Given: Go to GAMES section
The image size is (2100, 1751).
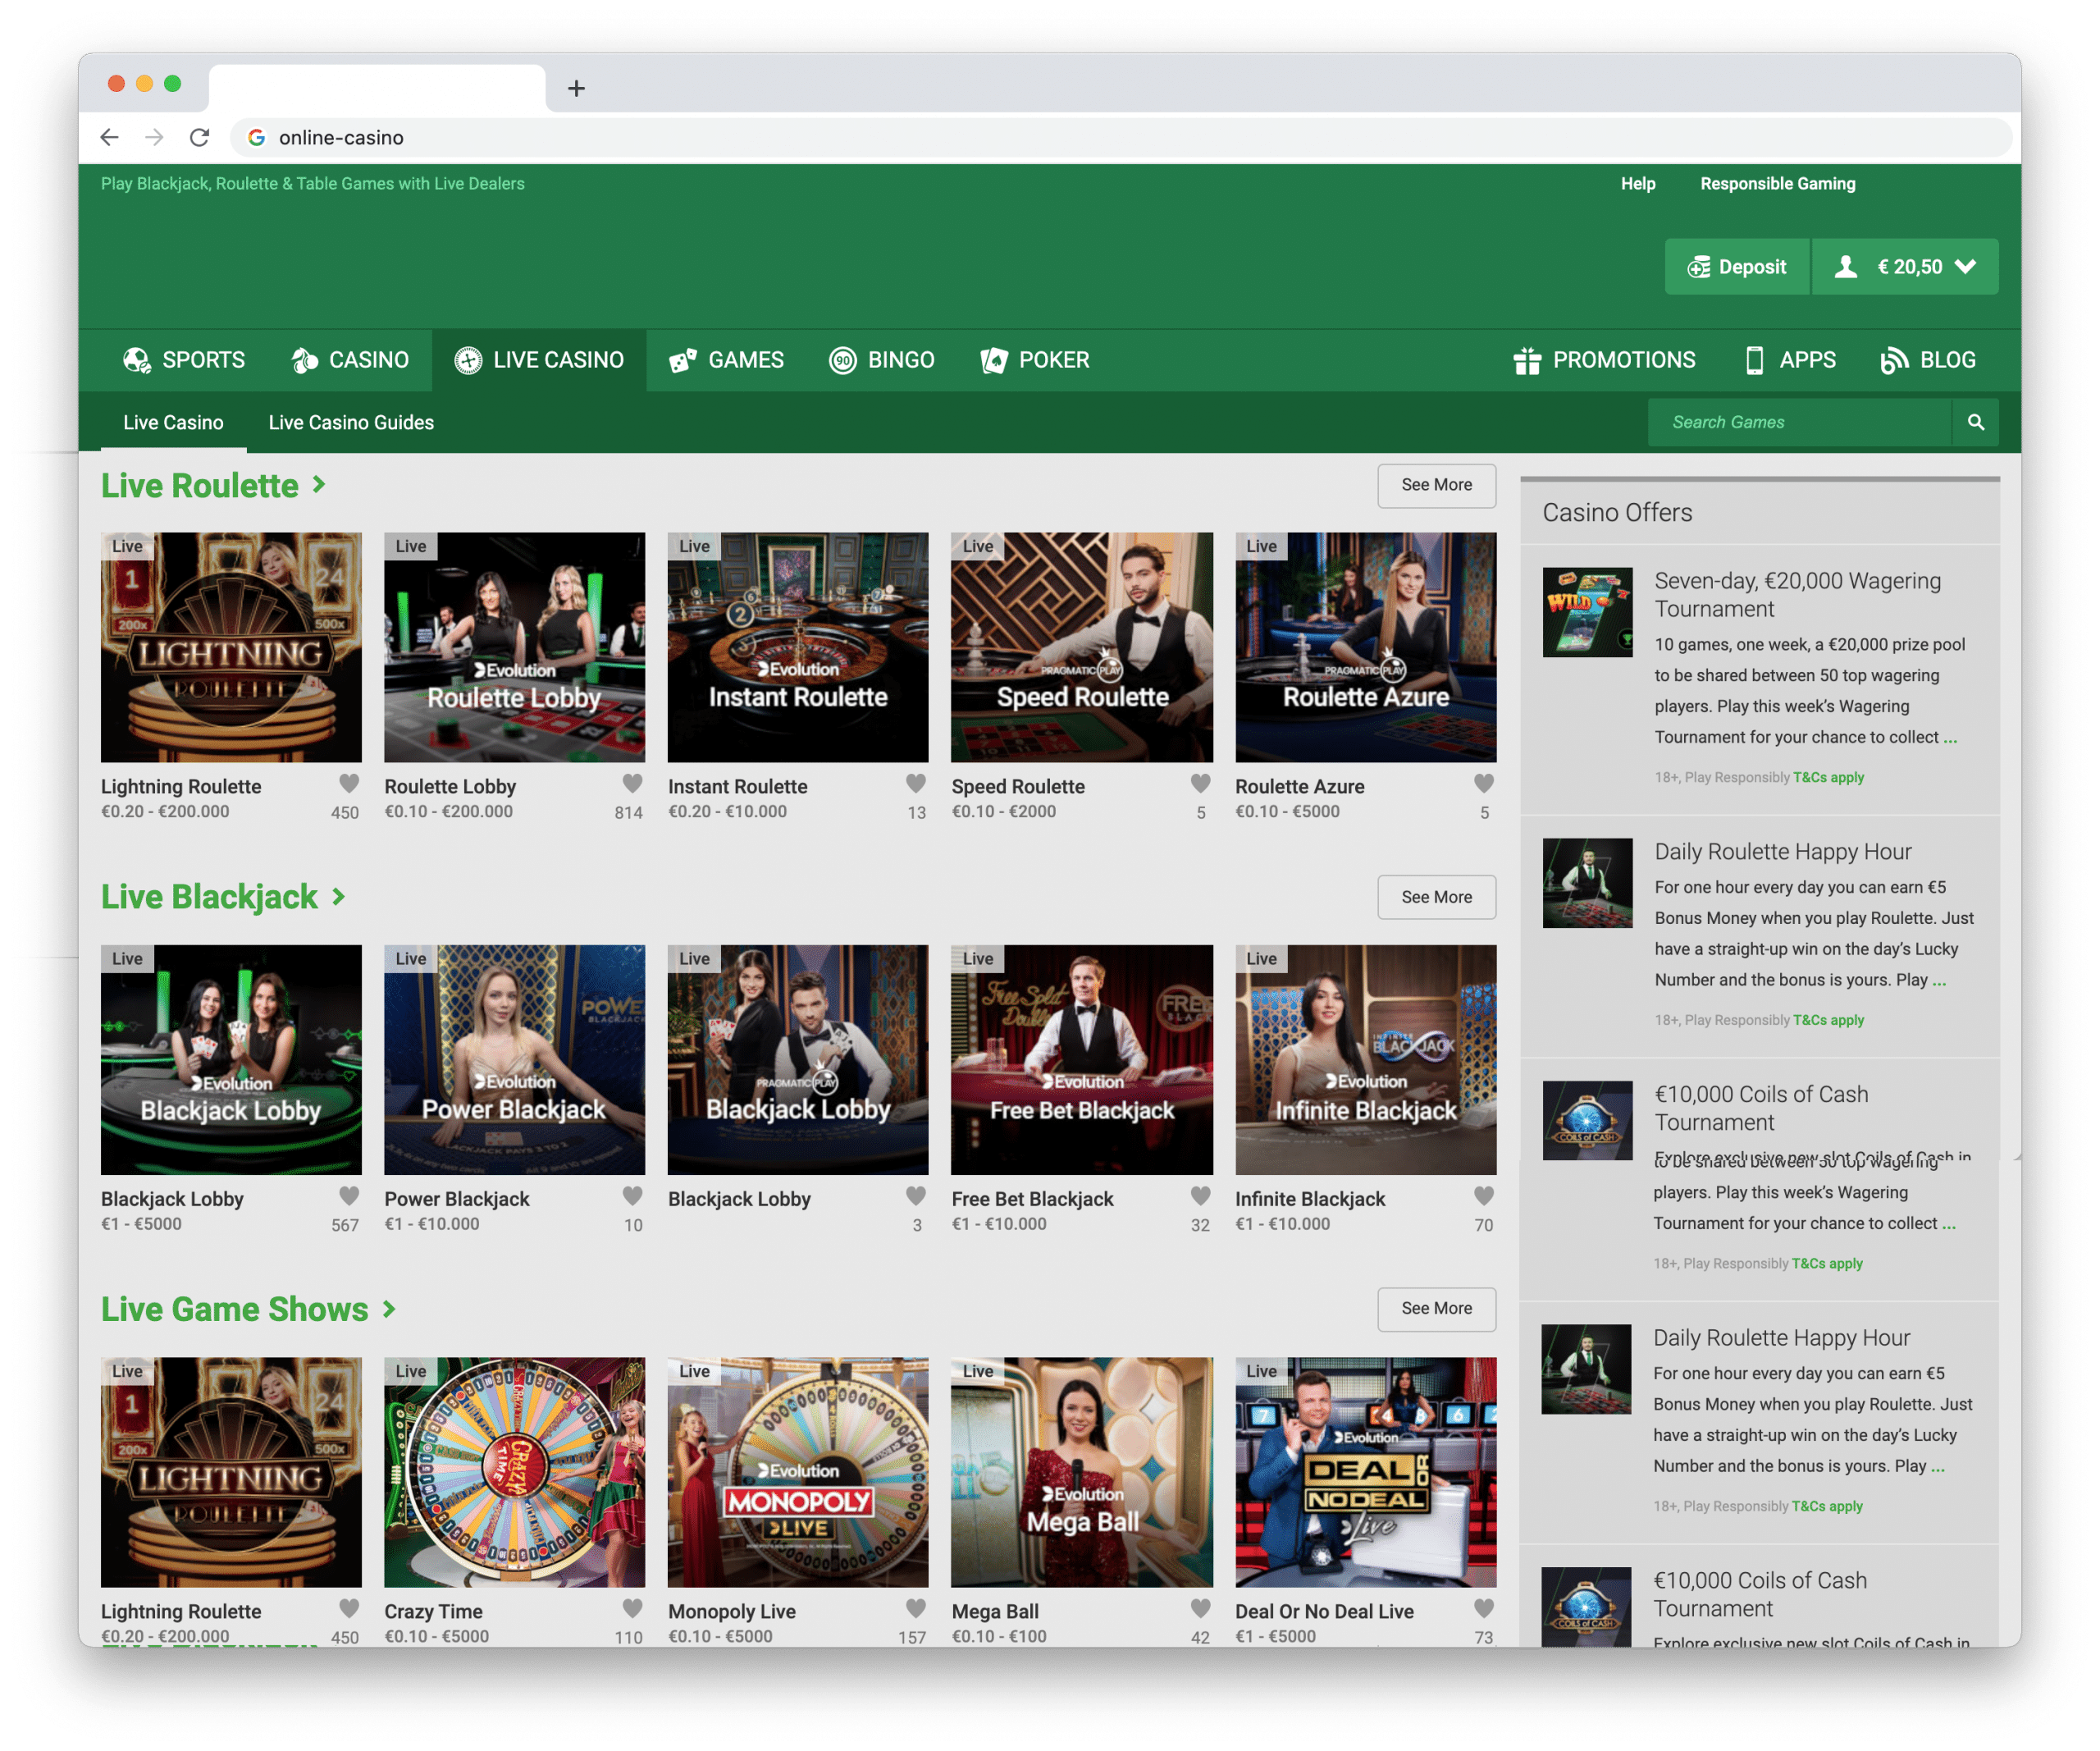Looking at the screenshot, I should 727,360.
